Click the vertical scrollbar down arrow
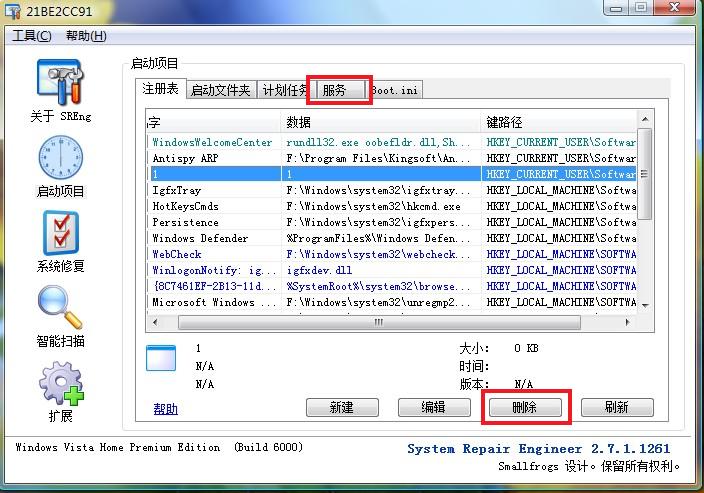704x493 pixels. point(645,305)
